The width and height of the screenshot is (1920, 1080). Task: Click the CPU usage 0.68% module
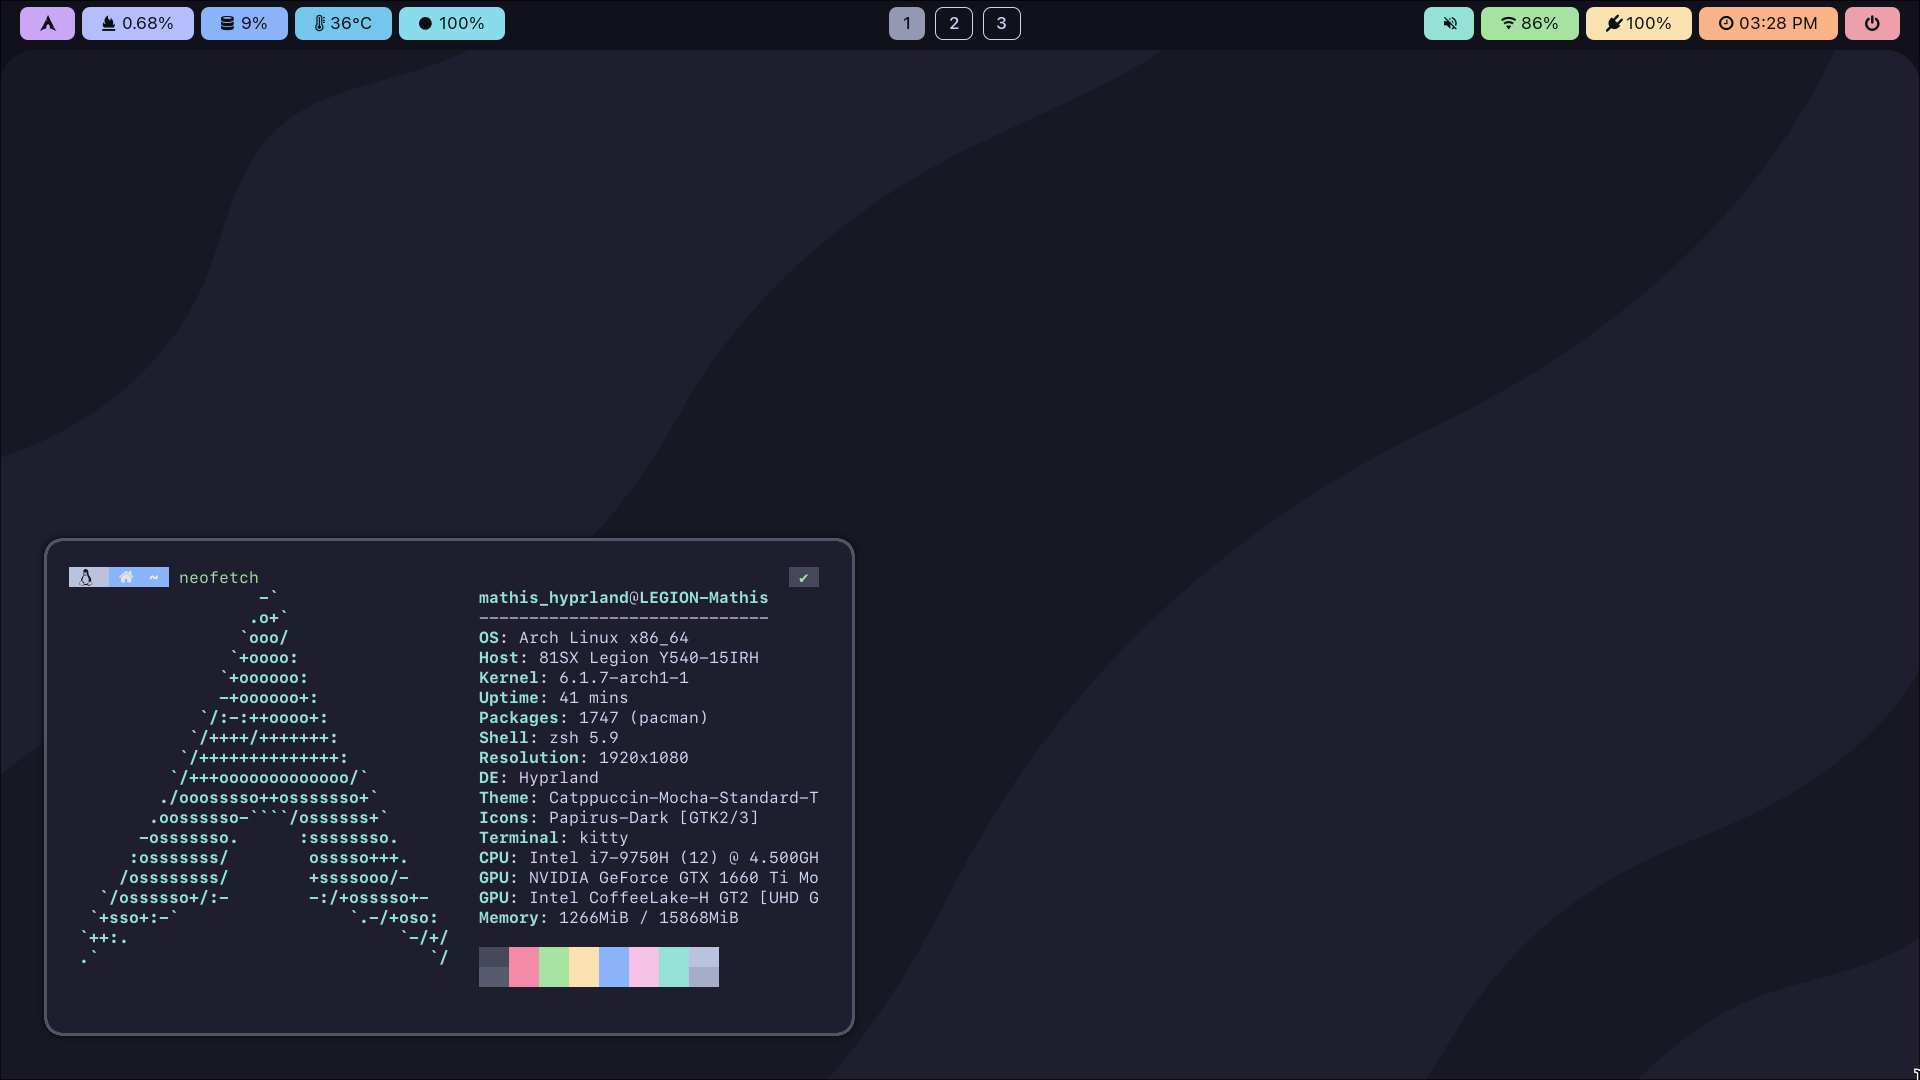coord(138,23)
